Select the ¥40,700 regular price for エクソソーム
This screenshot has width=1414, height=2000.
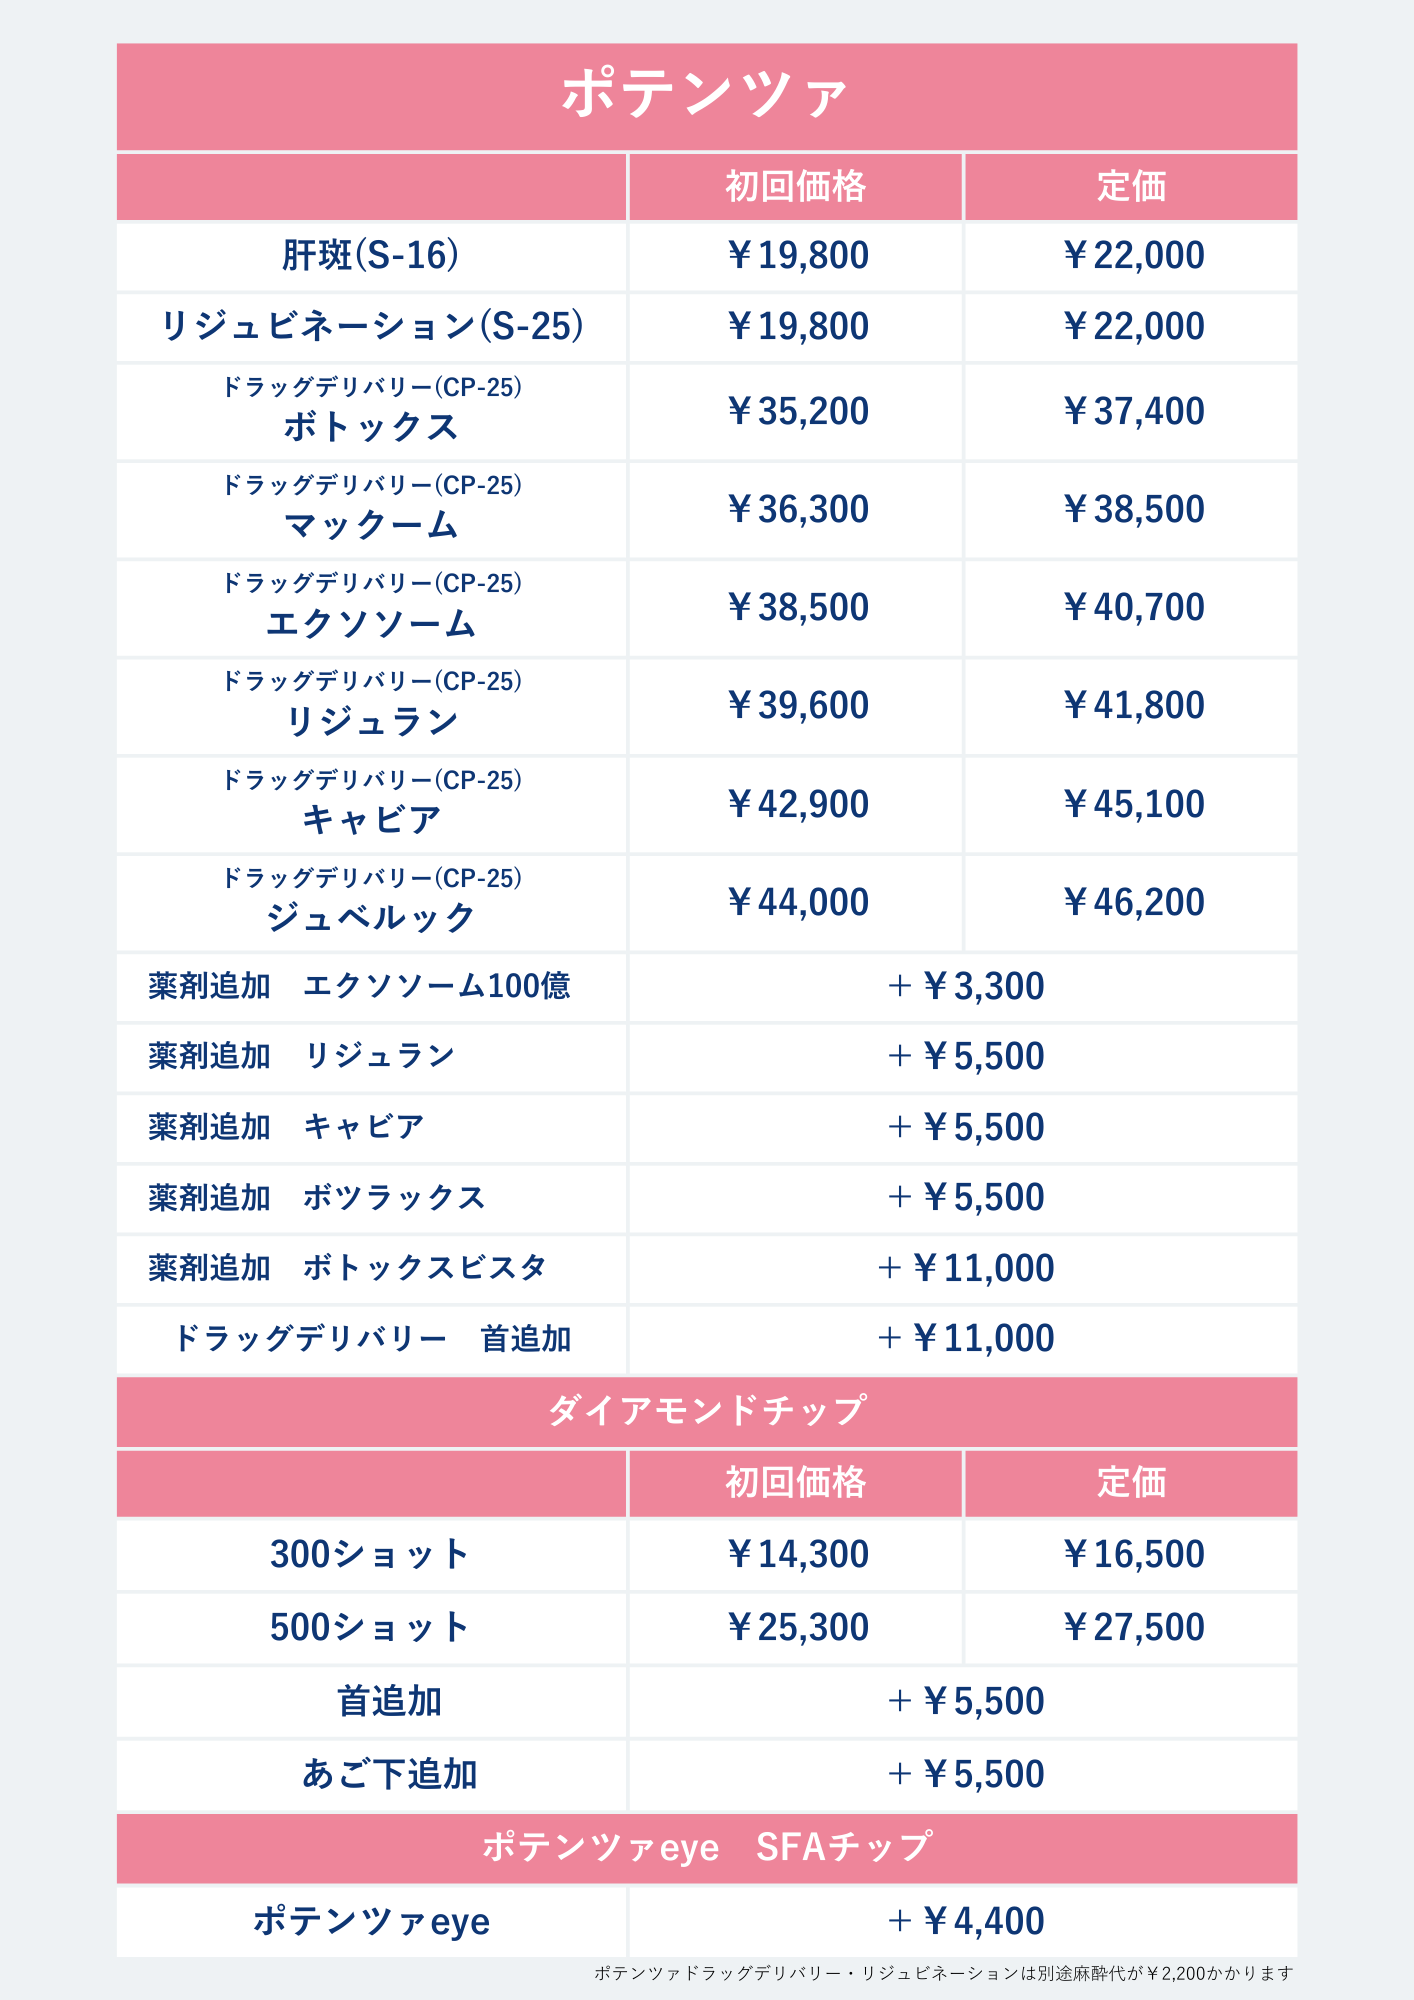(1133, 607)
